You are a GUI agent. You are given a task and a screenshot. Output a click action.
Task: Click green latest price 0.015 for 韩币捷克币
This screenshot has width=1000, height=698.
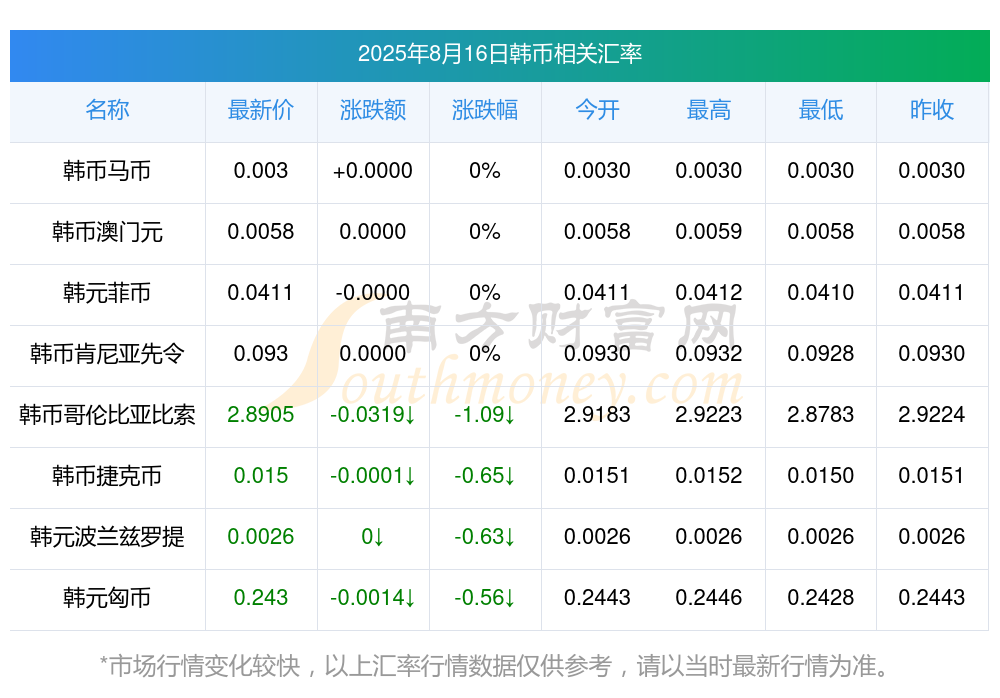point(260,476)
